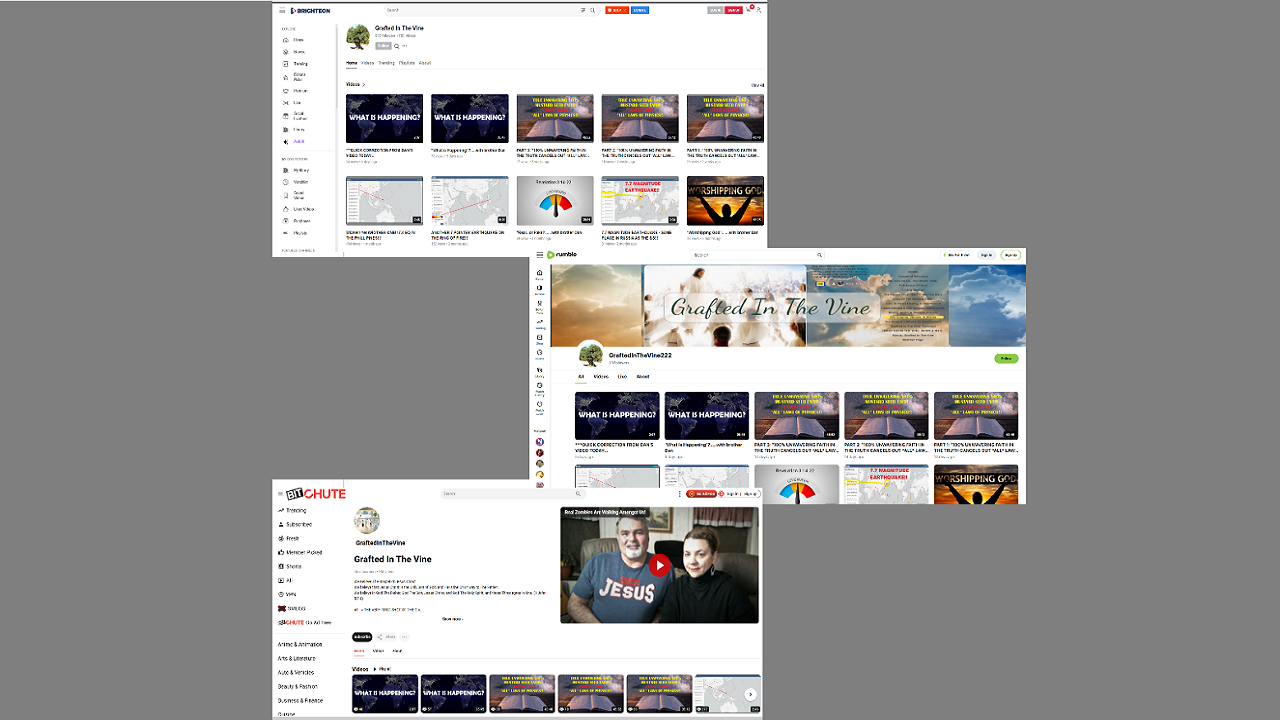
Task: Open the Brighteon shopping cart
Action: click(750, 10)
